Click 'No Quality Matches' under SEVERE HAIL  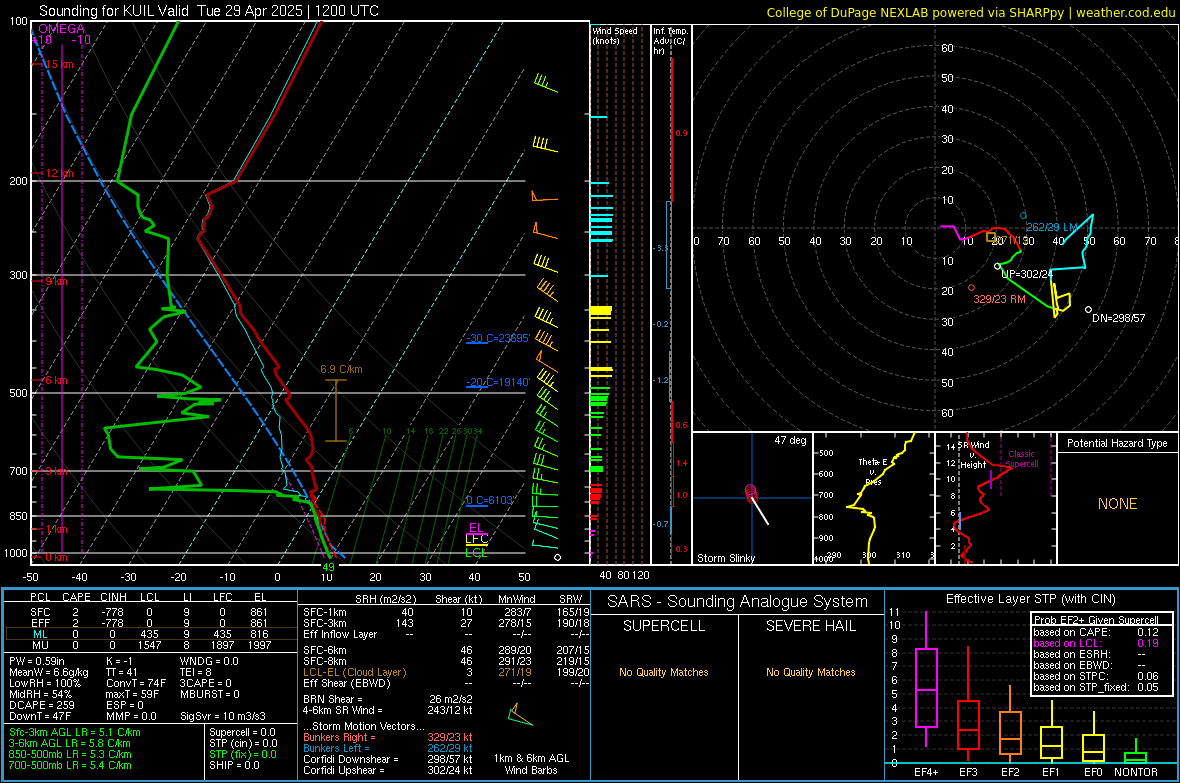tap(810, 672)
